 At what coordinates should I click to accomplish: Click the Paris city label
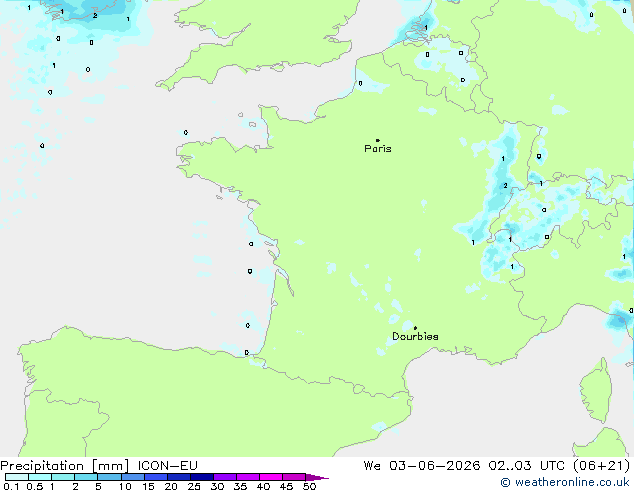378,149
